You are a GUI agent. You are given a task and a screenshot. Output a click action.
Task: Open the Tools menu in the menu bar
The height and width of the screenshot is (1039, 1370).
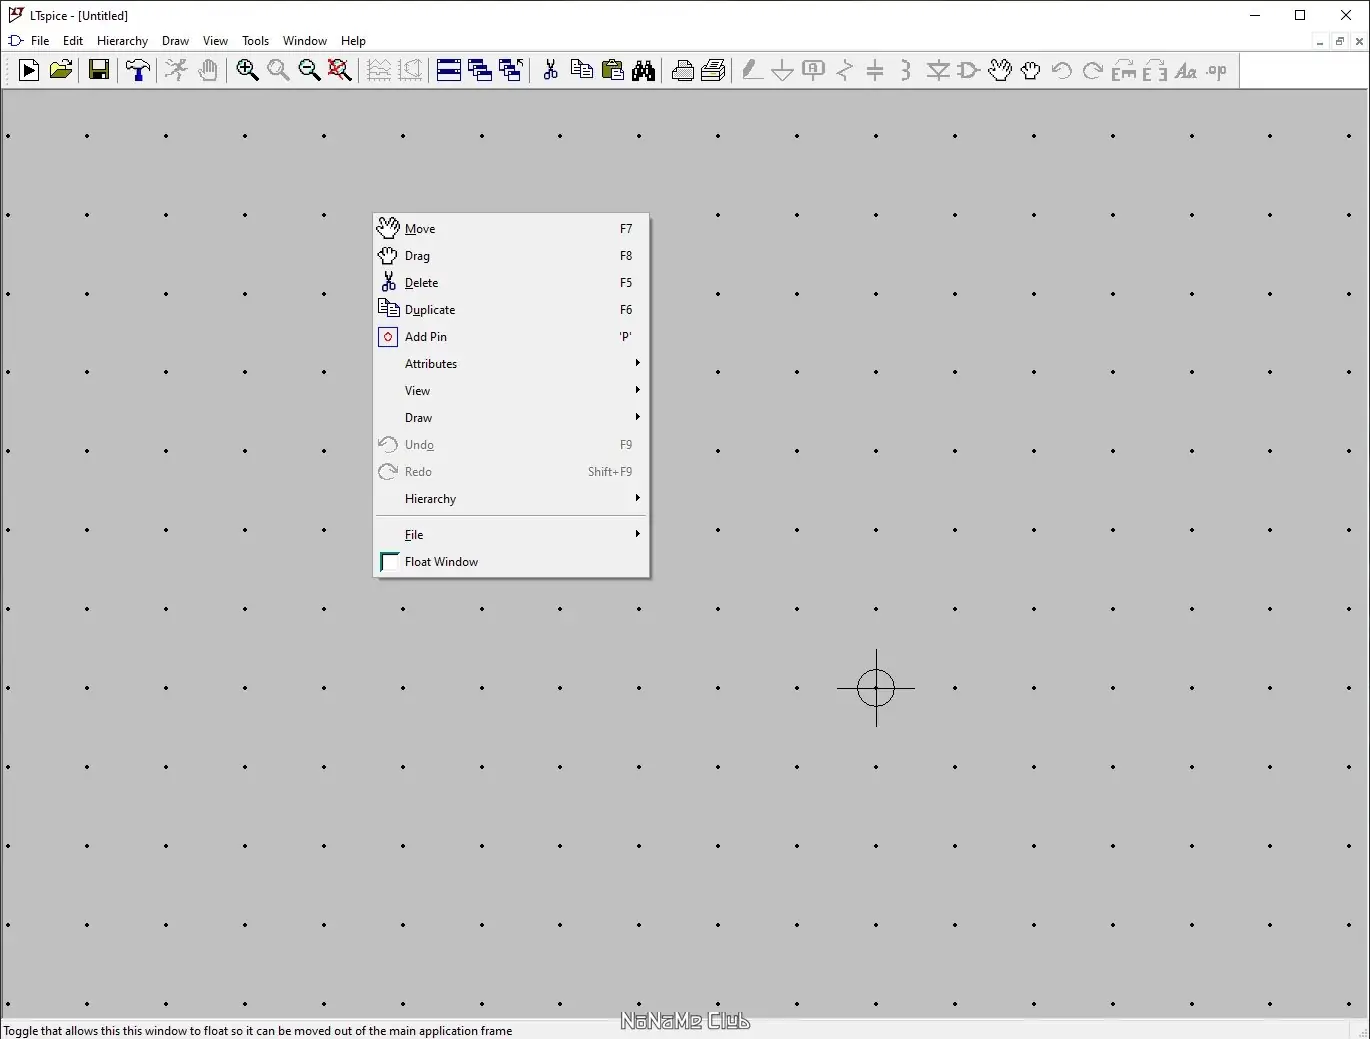[255, 41]
